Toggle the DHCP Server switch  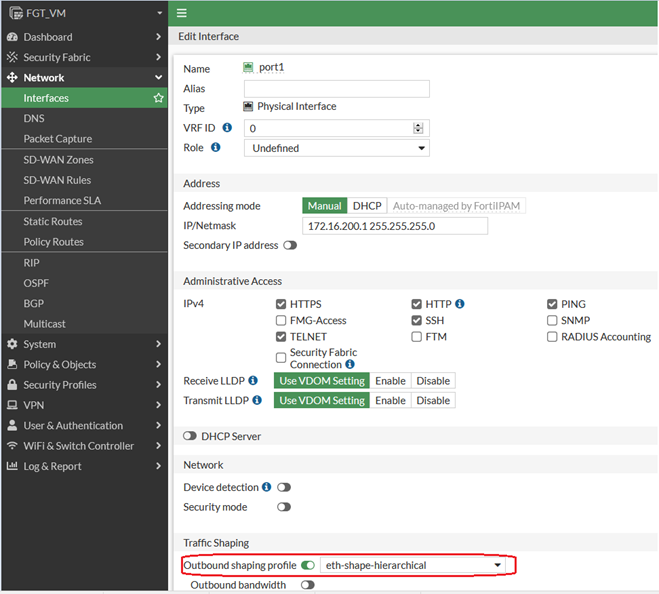pyautogui.click(x=189, y=437)
